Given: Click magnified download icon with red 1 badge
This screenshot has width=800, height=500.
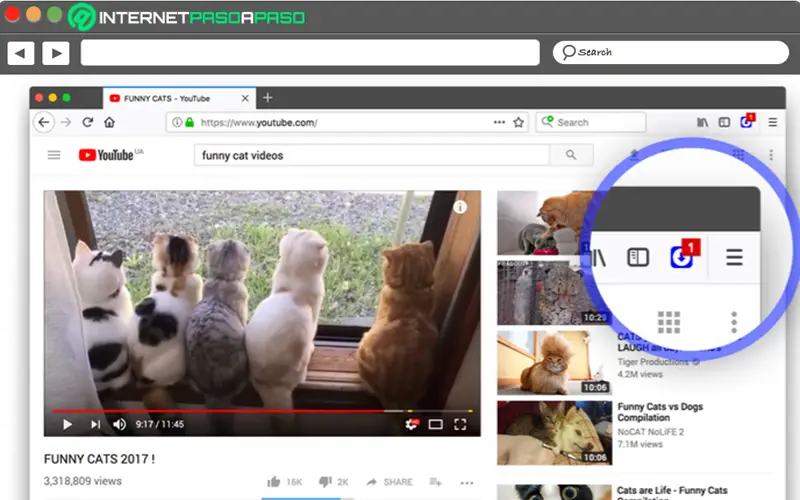Looking at the screenshot, I should (684, 254).
